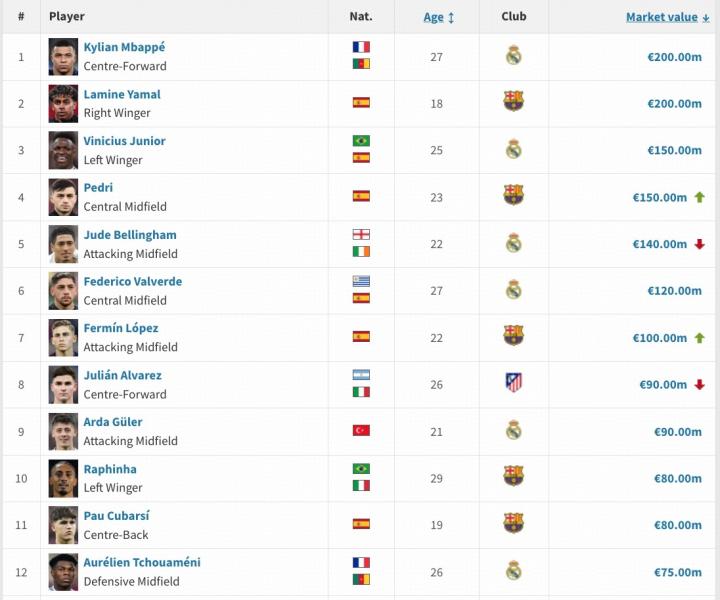Click the Turkey flag next to Arda Güler
Image resolution: width=720 pixels, height=600 pixels.
pos(361,430)
